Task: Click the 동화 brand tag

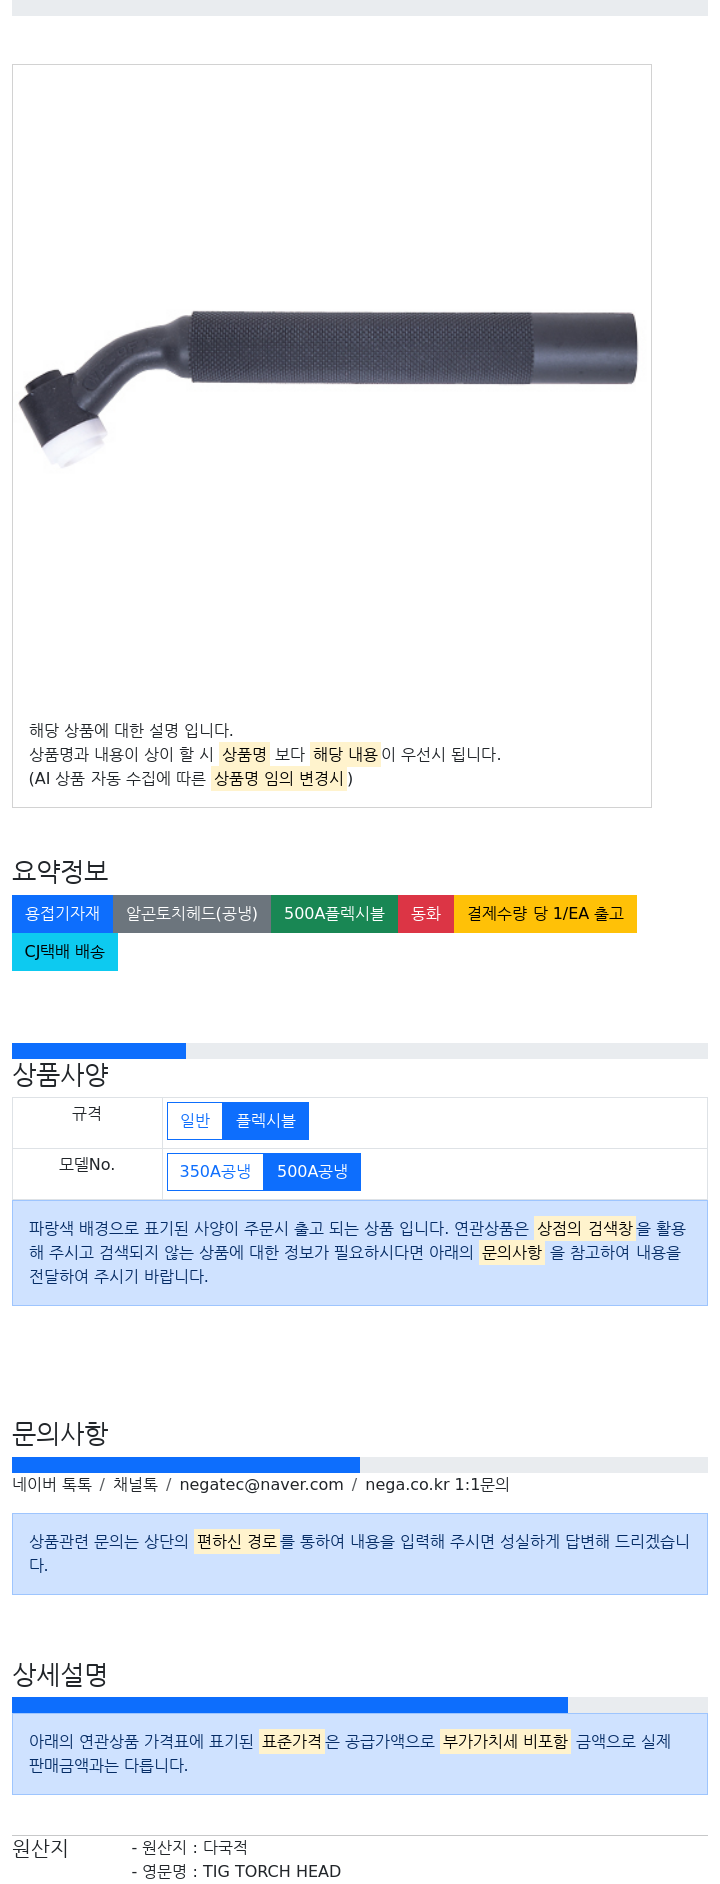Action: 426,914
